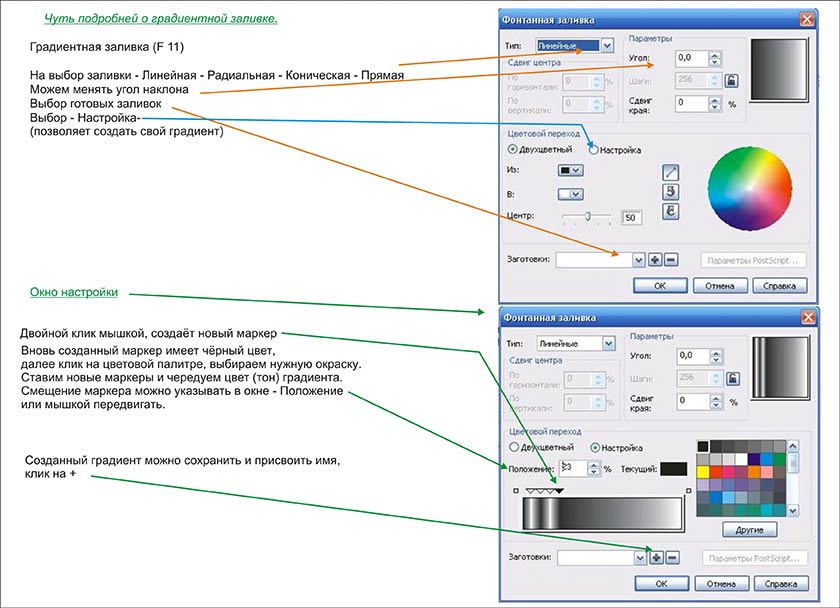The width and height of the screenshot is (840, 608).
Task: Click the minus preset button in the upper dialog
Action: tap(671, 259)
